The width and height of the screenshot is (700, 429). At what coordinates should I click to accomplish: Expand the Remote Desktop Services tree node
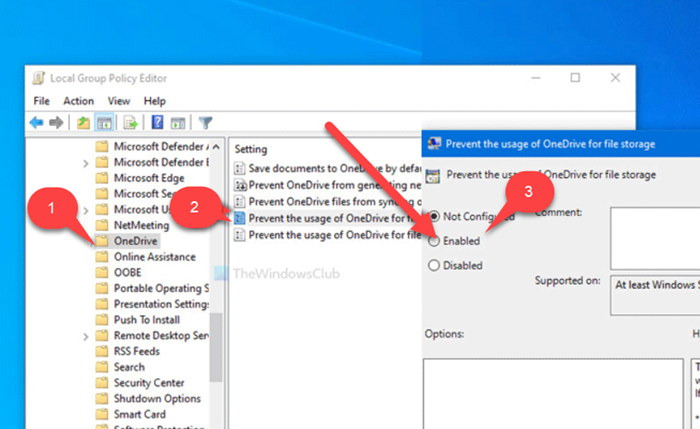pyautogui.click(x=86, y=337)
